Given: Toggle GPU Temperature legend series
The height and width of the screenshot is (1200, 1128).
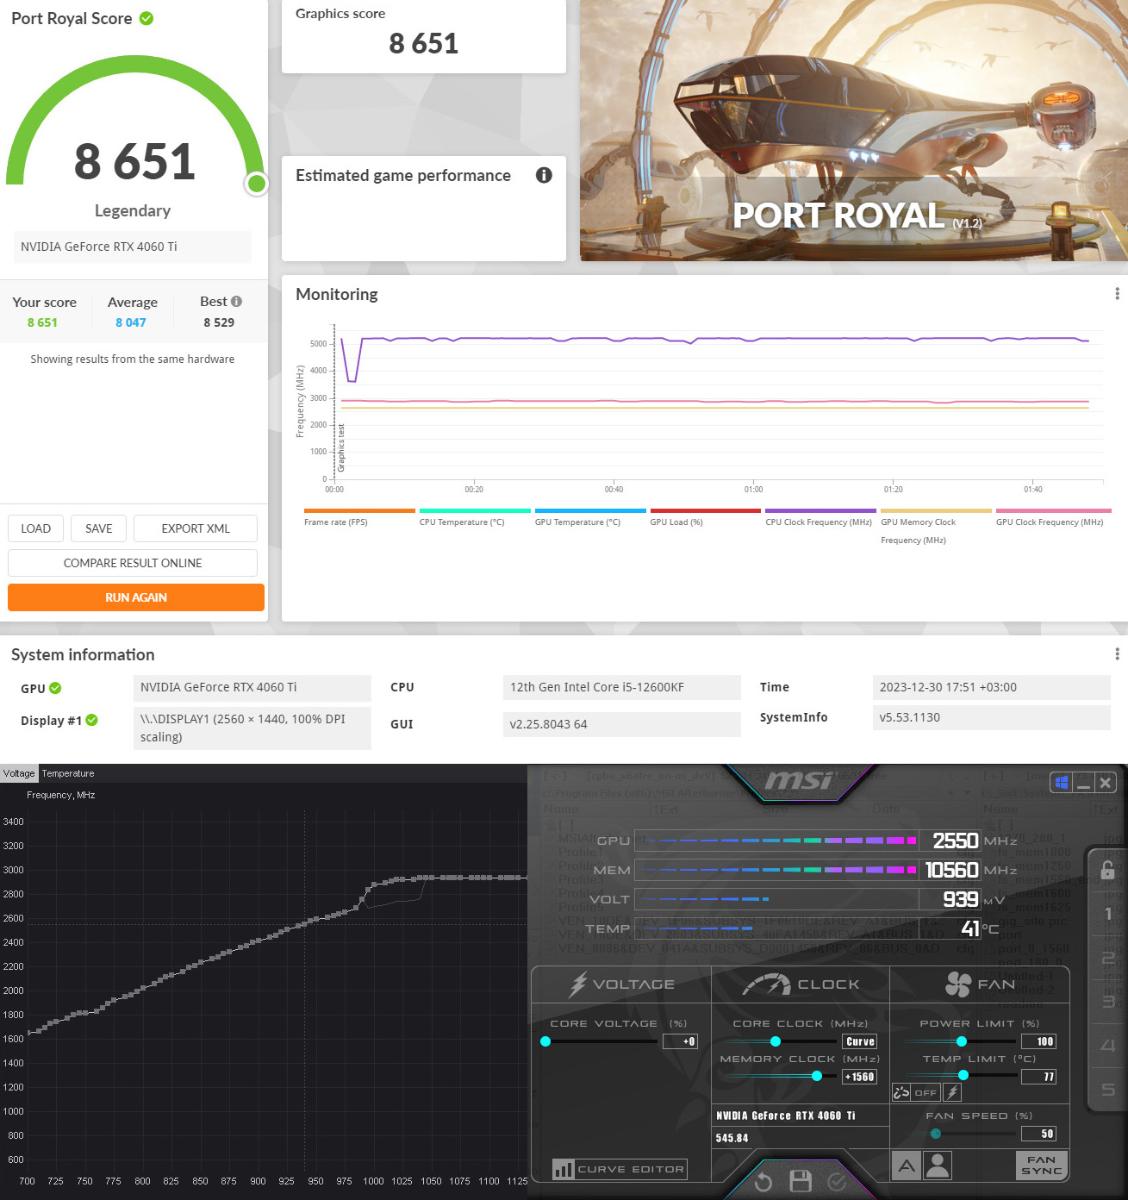Looking at the screenshot, I should pos(590,517).
